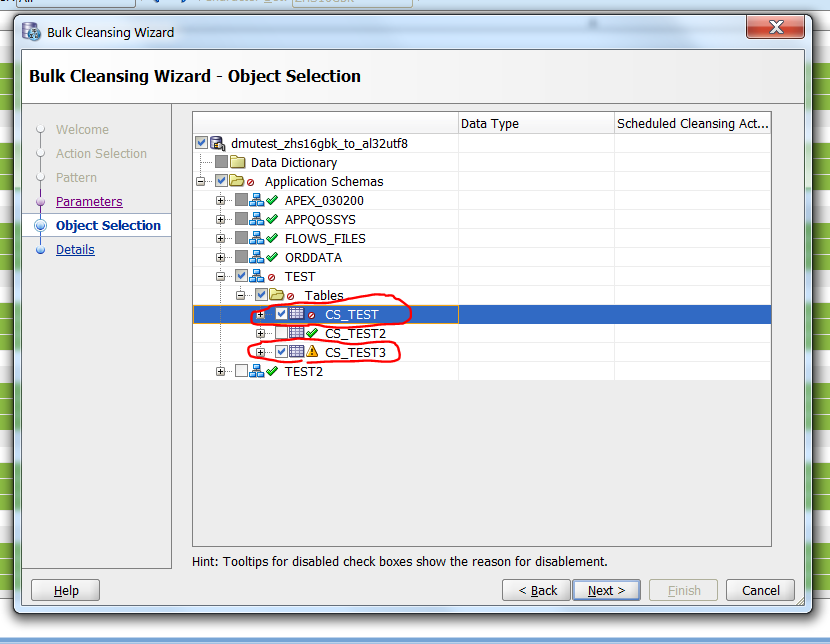Click the warning triangle icon on CS_TEST3
This screenshot has height=644, width=830.
pyautogui.click(x=312, y=352)
